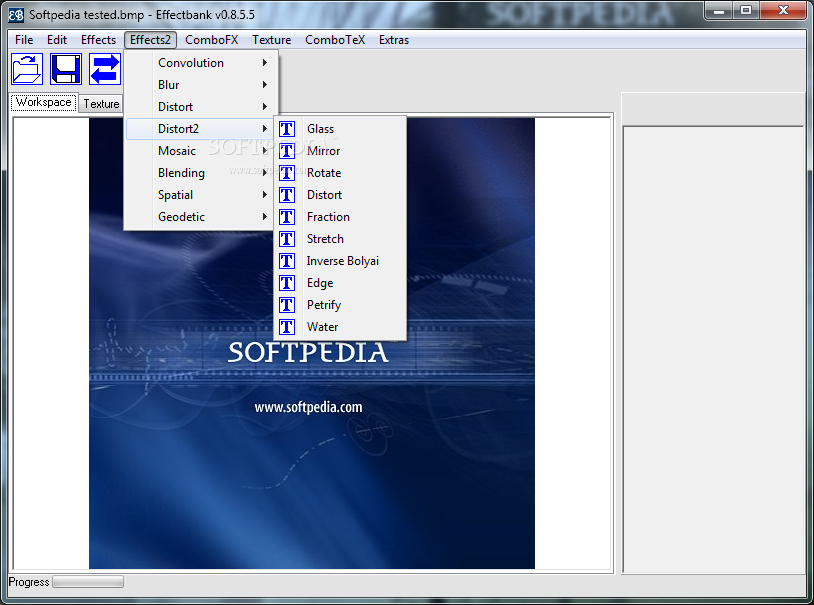This screenshot has width=814, height=605.
Task: Expand the Blur submenu arrow
Action: point(265,85)
